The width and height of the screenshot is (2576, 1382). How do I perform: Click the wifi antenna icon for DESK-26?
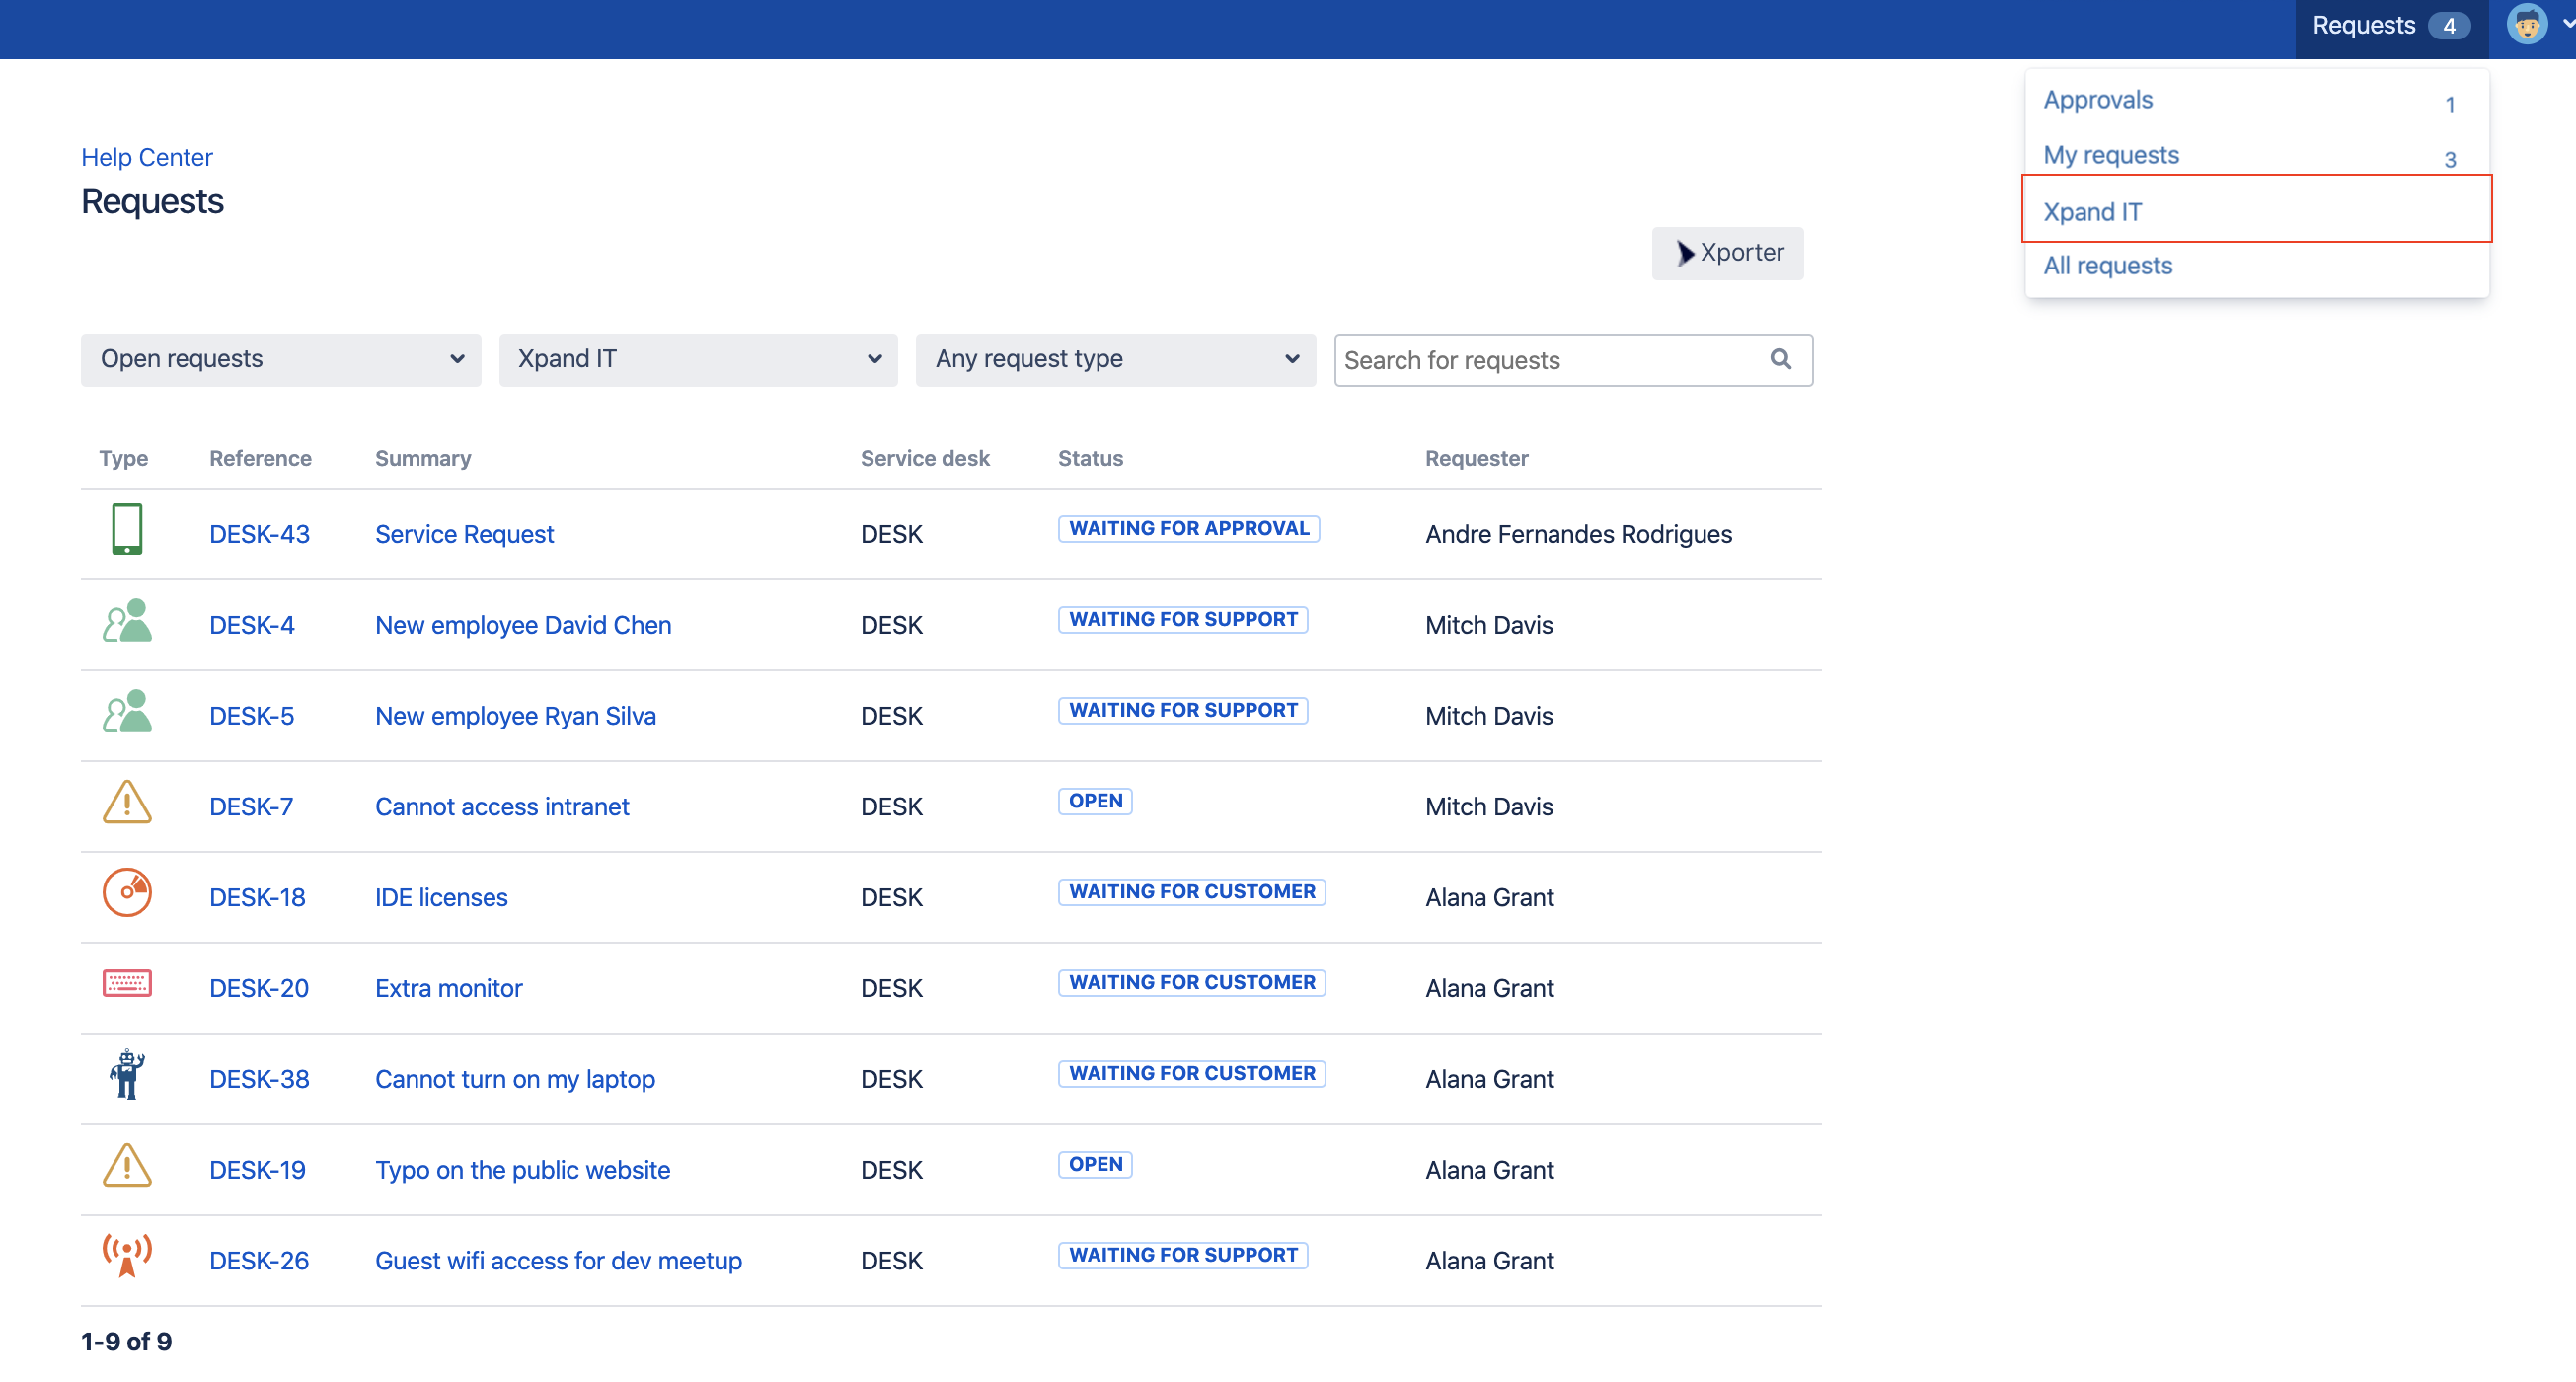click(x=127, y=1256)
